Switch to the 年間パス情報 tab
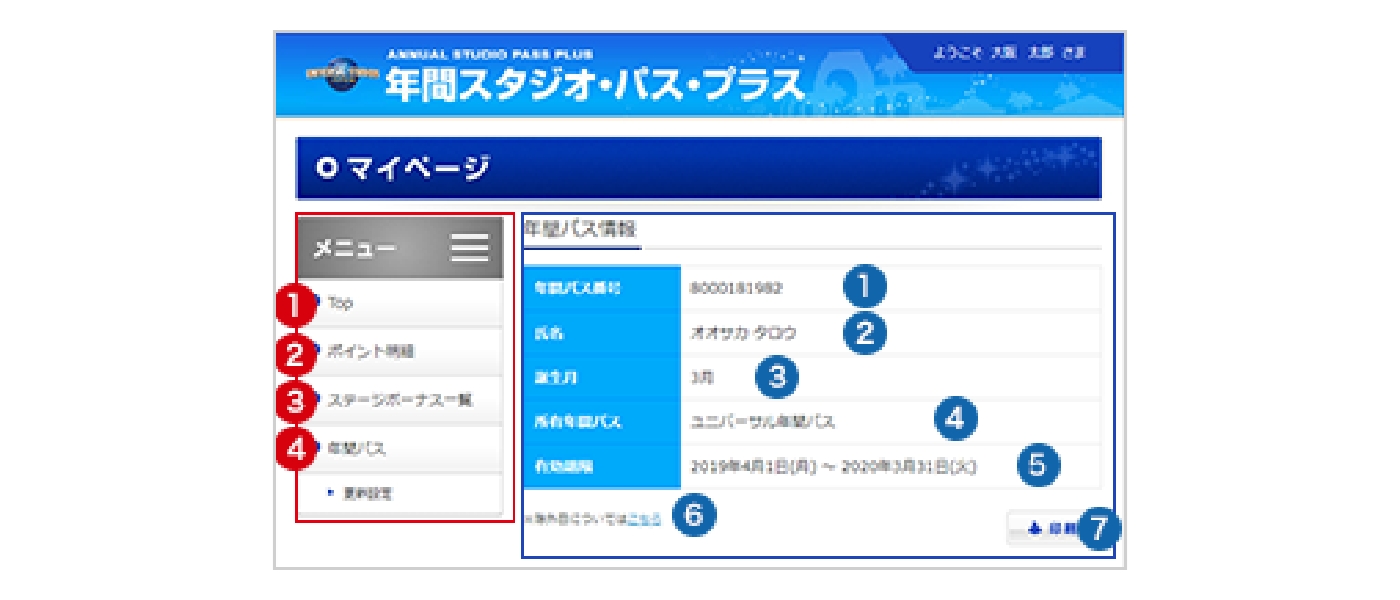Image resolution: width=1400 pixels, height=600 pixels. (580, 229)
